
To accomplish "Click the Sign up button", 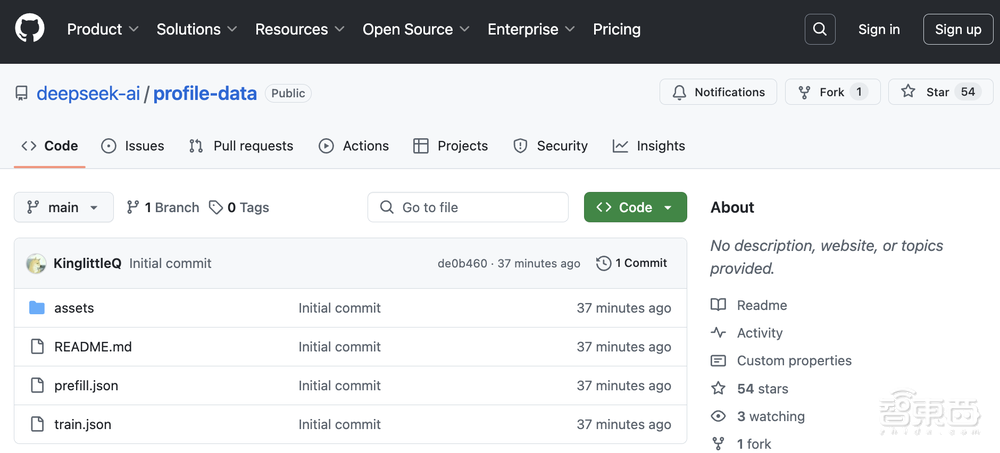I will [x=957, y=29].
